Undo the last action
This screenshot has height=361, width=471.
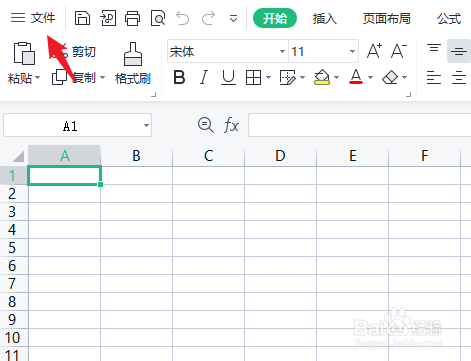[183, 18]
